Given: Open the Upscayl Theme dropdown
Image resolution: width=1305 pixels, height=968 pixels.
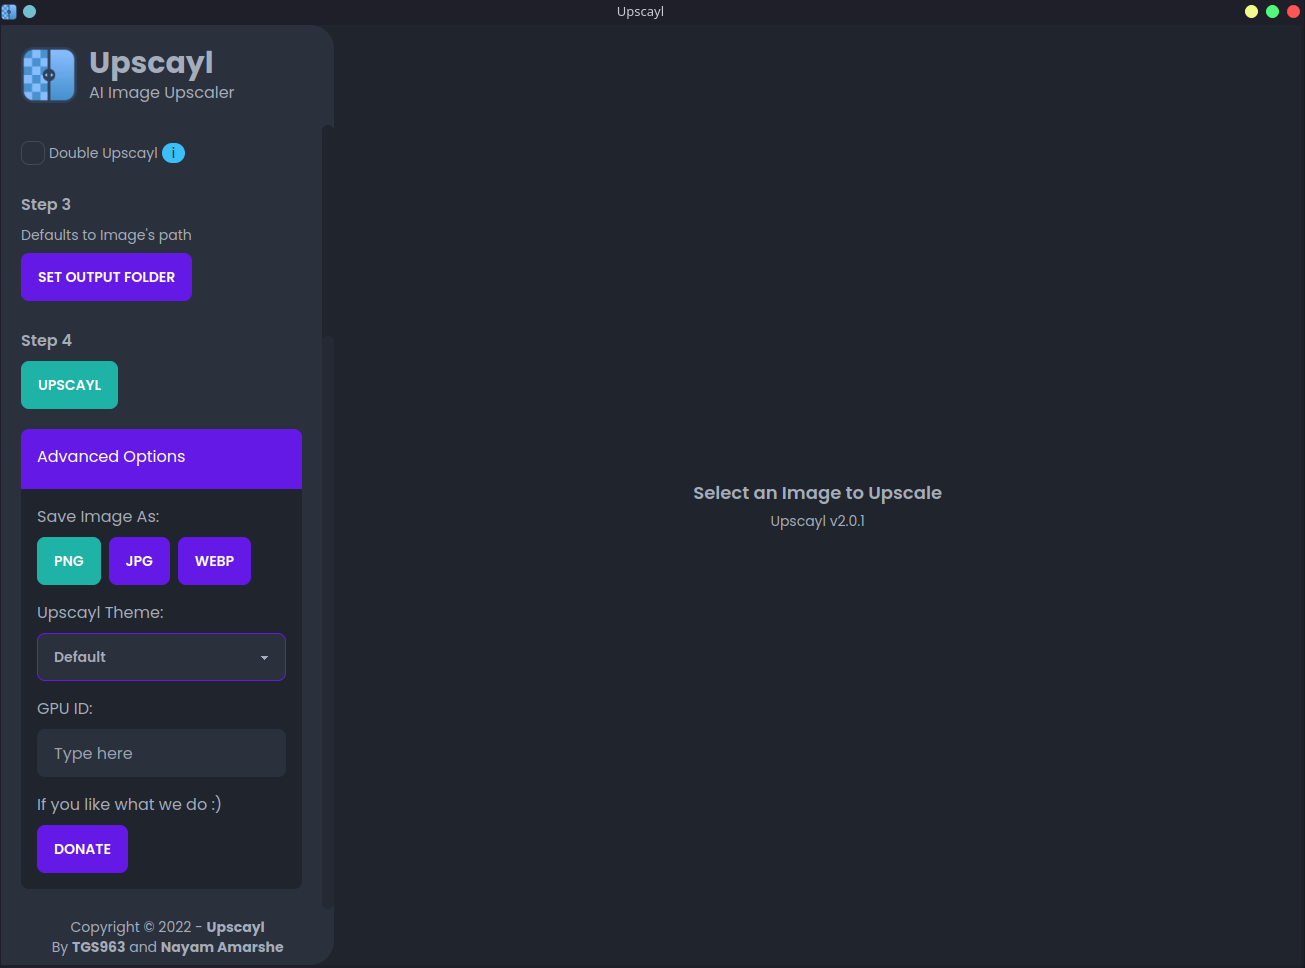Looking at the screenshot, I should coord(161,657).
